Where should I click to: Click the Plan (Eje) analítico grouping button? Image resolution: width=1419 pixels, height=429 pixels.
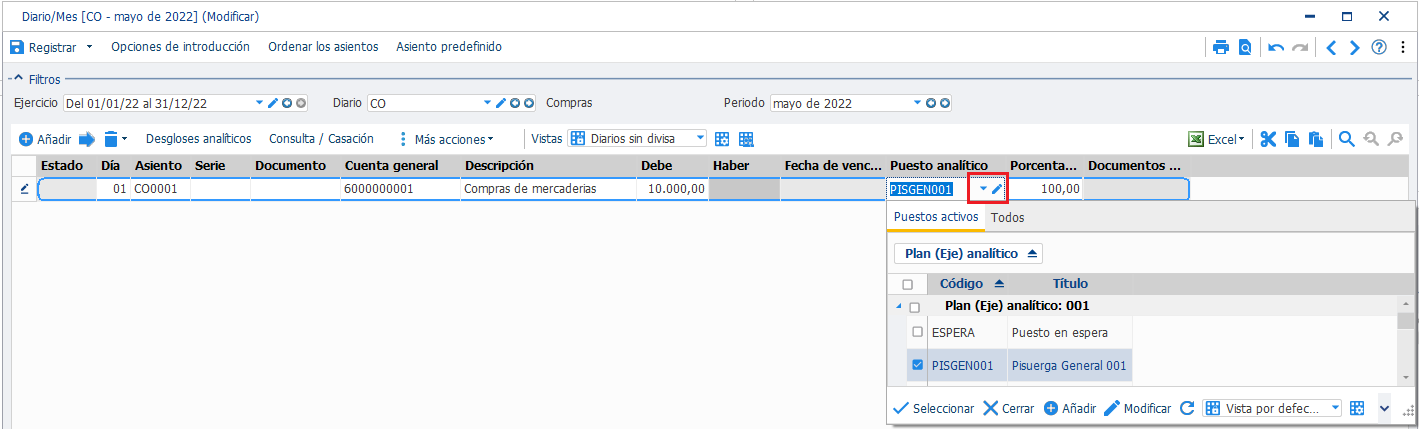[968, 254]
